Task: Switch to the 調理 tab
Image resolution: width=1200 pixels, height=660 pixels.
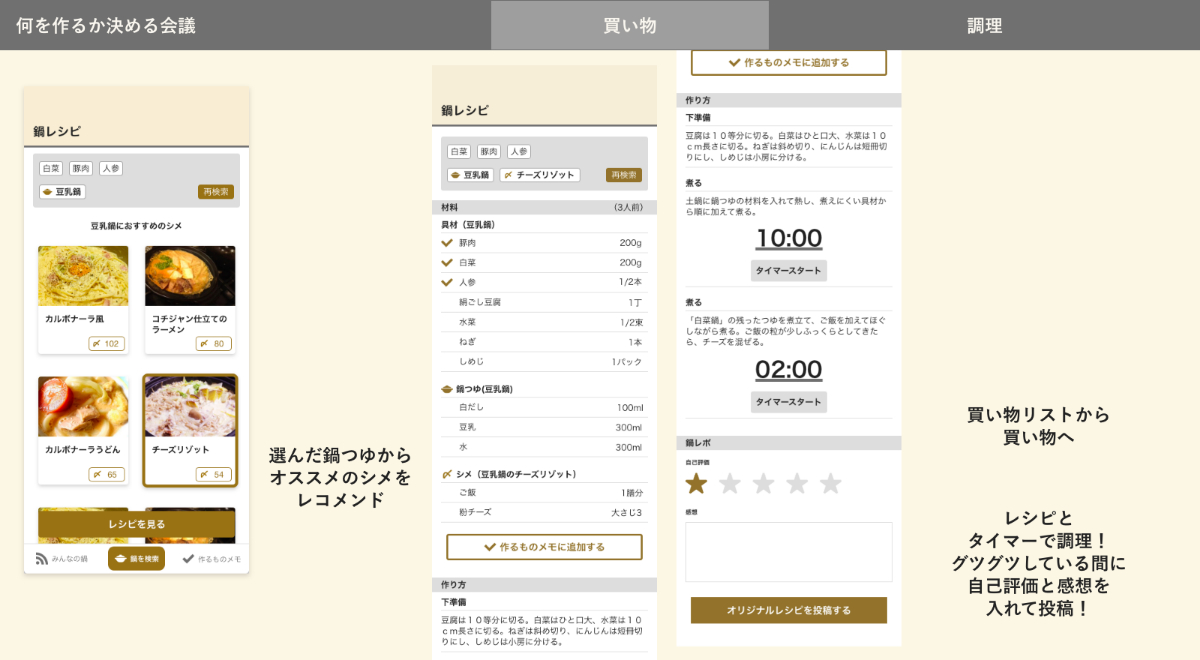Action: coord(984,25)
